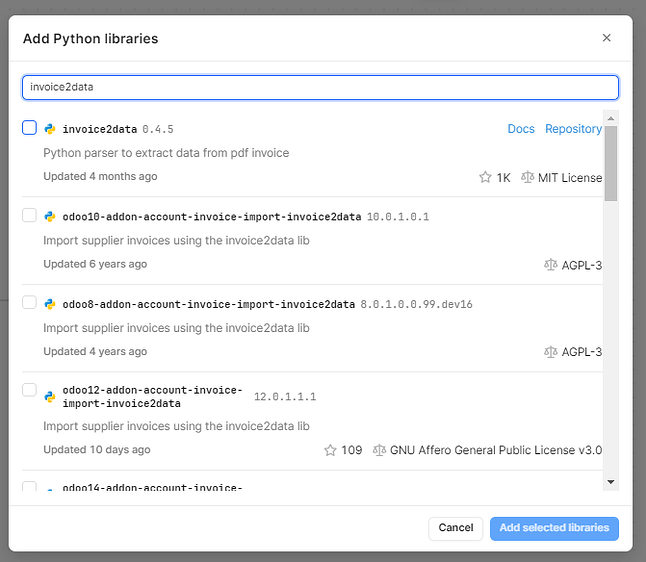Viewport: 646px width, 562px height.
Task: Click the odoo10-addon-account-invoice-import-invoice2data name
Action: pos(212,217)
